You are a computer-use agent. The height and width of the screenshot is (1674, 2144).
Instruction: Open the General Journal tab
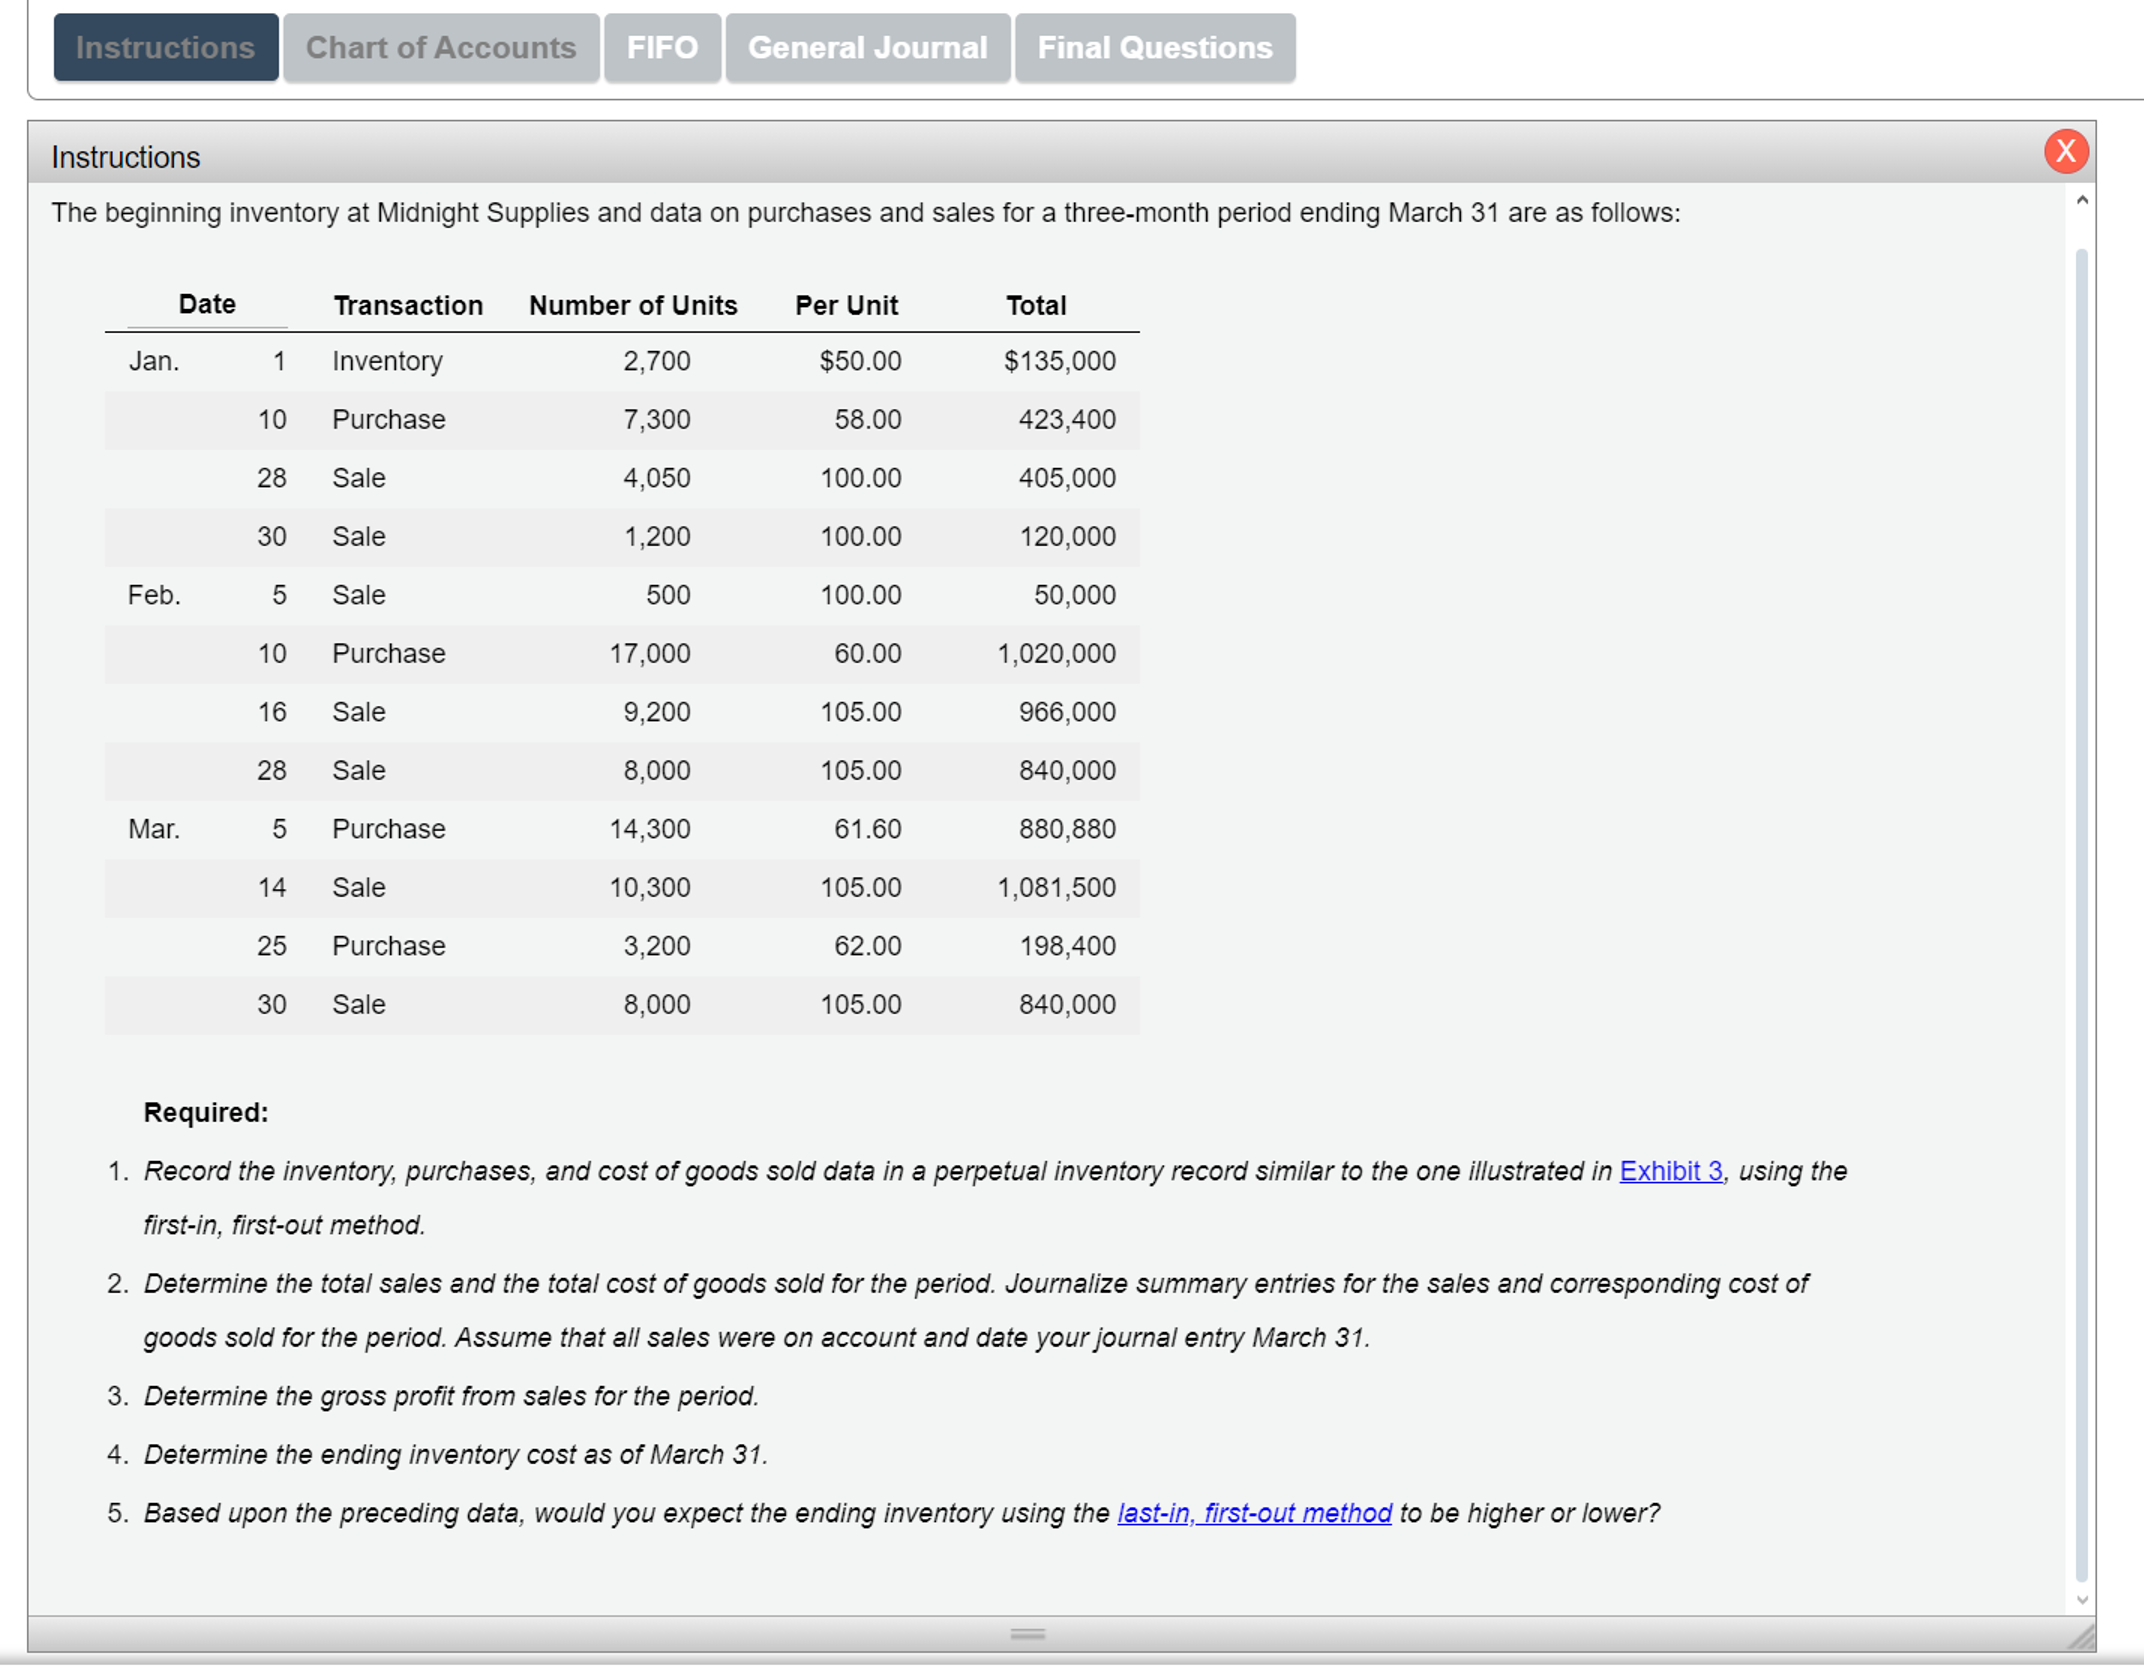click(x=867, y=47)
